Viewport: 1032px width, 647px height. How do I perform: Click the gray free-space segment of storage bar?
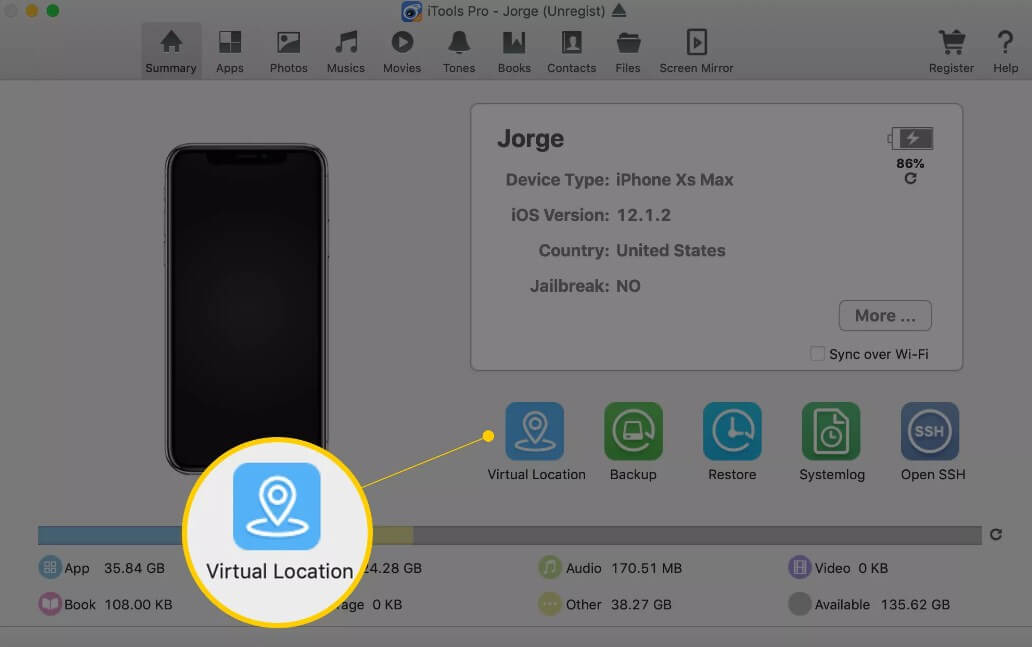(x=698, y=535)
